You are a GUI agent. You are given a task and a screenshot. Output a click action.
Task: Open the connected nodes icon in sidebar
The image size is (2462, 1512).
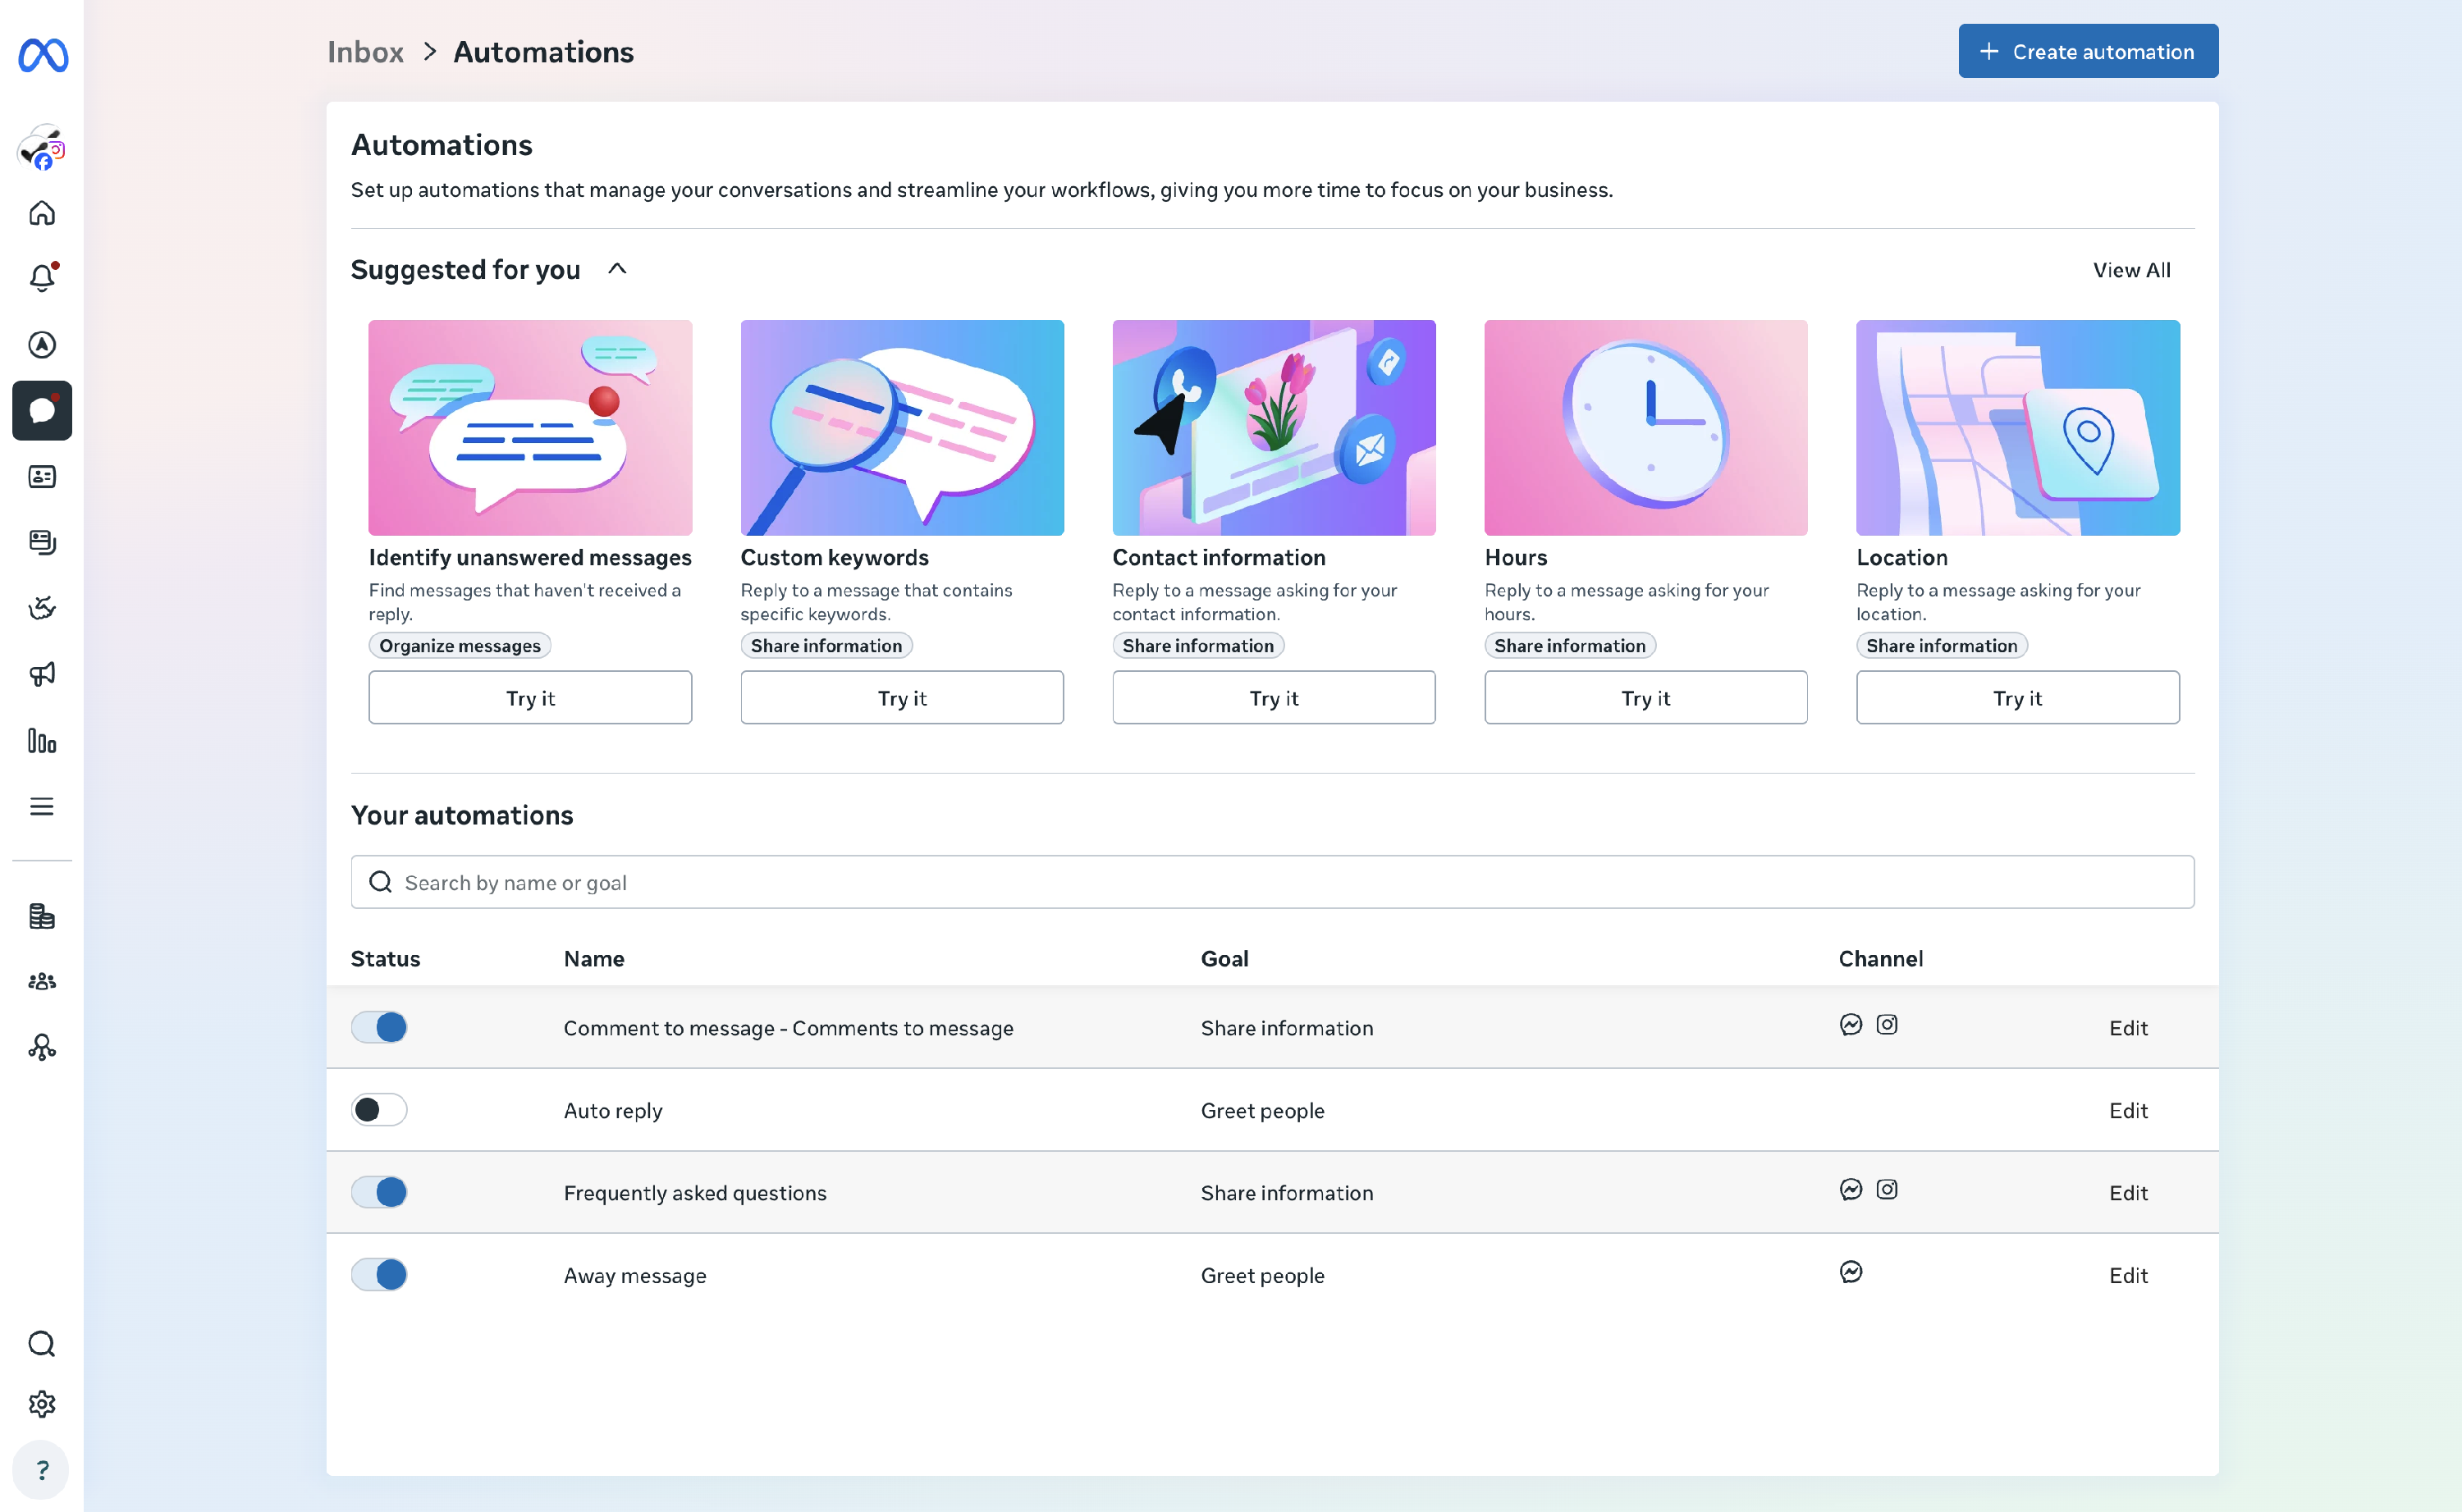coord(42,1047)
